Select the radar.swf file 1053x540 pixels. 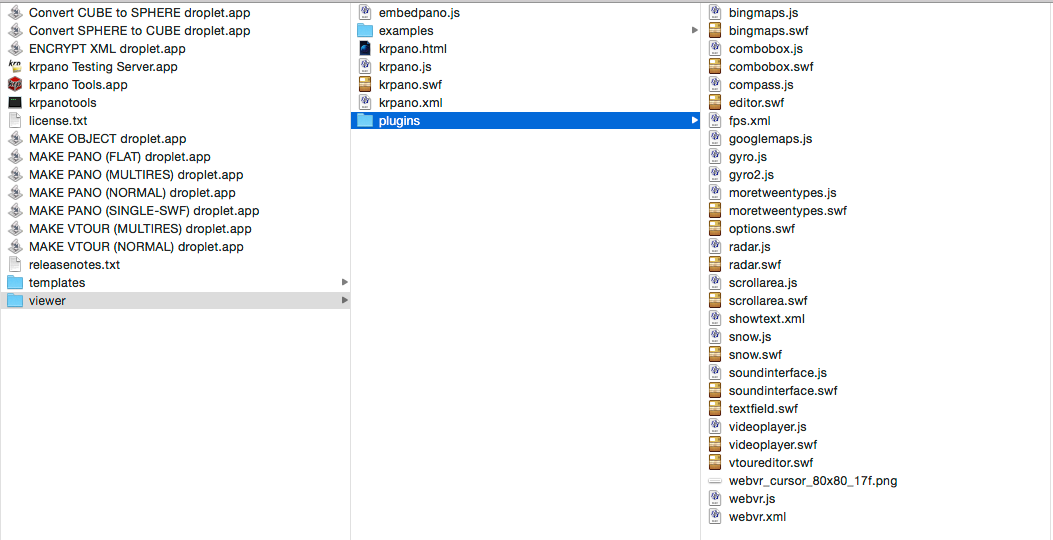pos(755,265)
